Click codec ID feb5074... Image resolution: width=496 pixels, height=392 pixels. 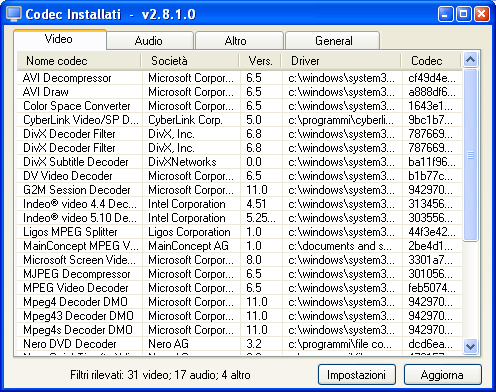click(x=432, y=288)
